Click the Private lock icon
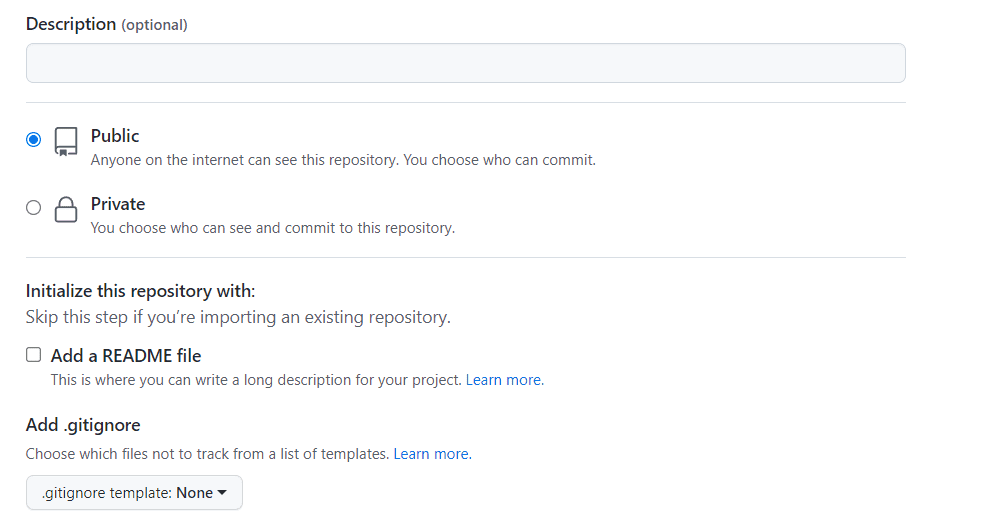This screenshot has height=528, width=981. click(x=66, y=209)
